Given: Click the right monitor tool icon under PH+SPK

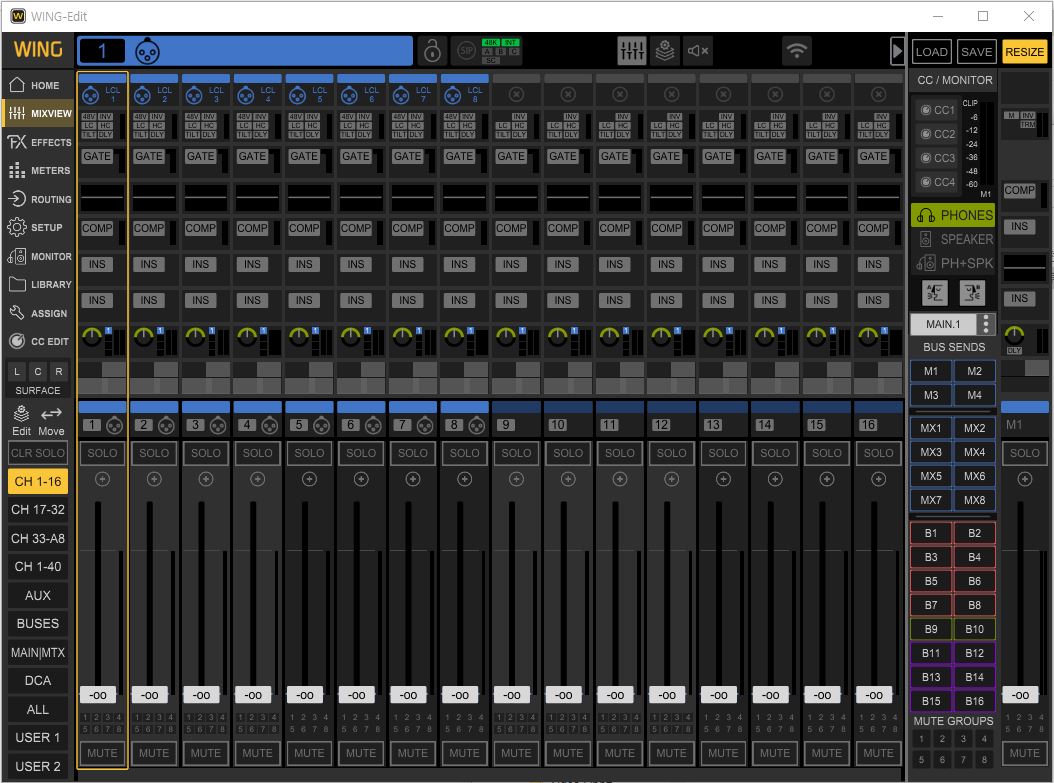Looking at the screenshot, I should pos(972,292).
